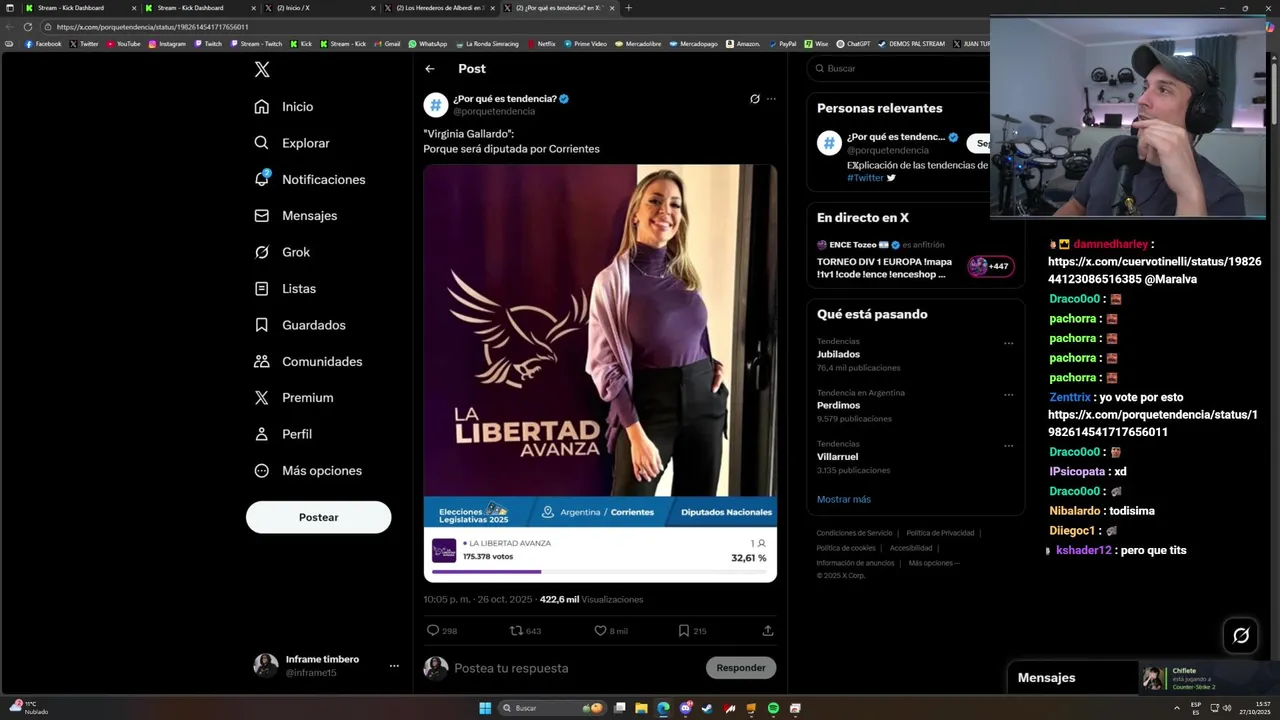
Task: Open the @porquetendencia avatar on post
Action: [x=436, y=105]
